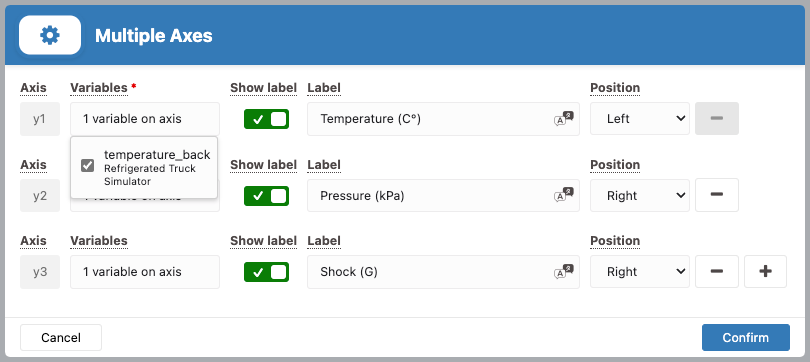The image size is (810, 362).
Task: Open y3 Position dropdown showing Right
Action: (640, 271)
